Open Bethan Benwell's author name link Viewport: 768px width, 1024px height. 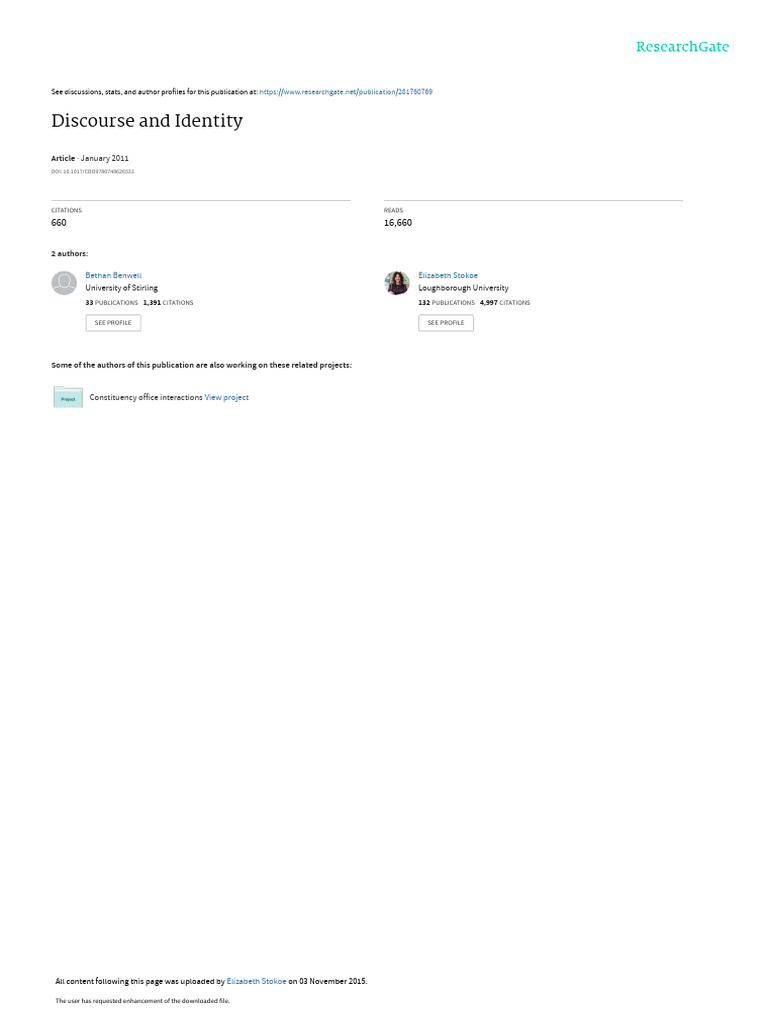[x=113, y=276]
